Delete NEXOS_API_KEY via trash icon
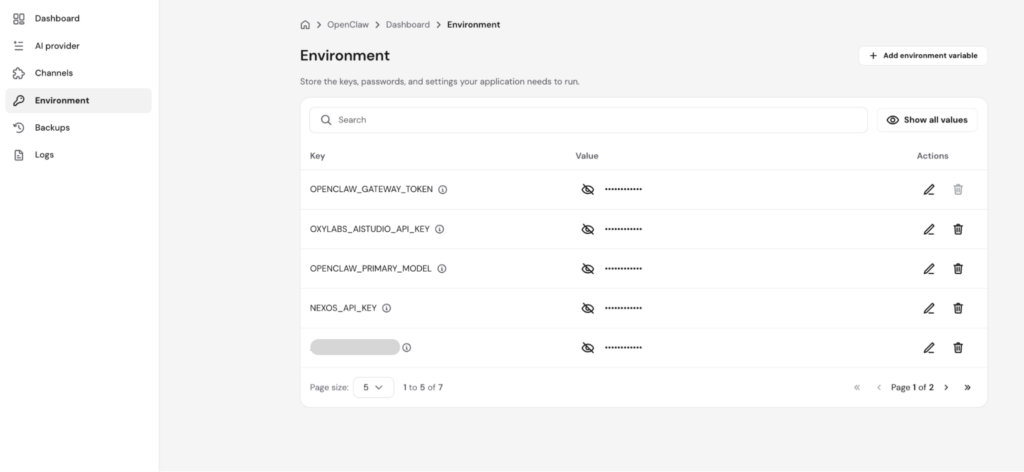The height and width of the screenshot is (472, 1024). 958,308
